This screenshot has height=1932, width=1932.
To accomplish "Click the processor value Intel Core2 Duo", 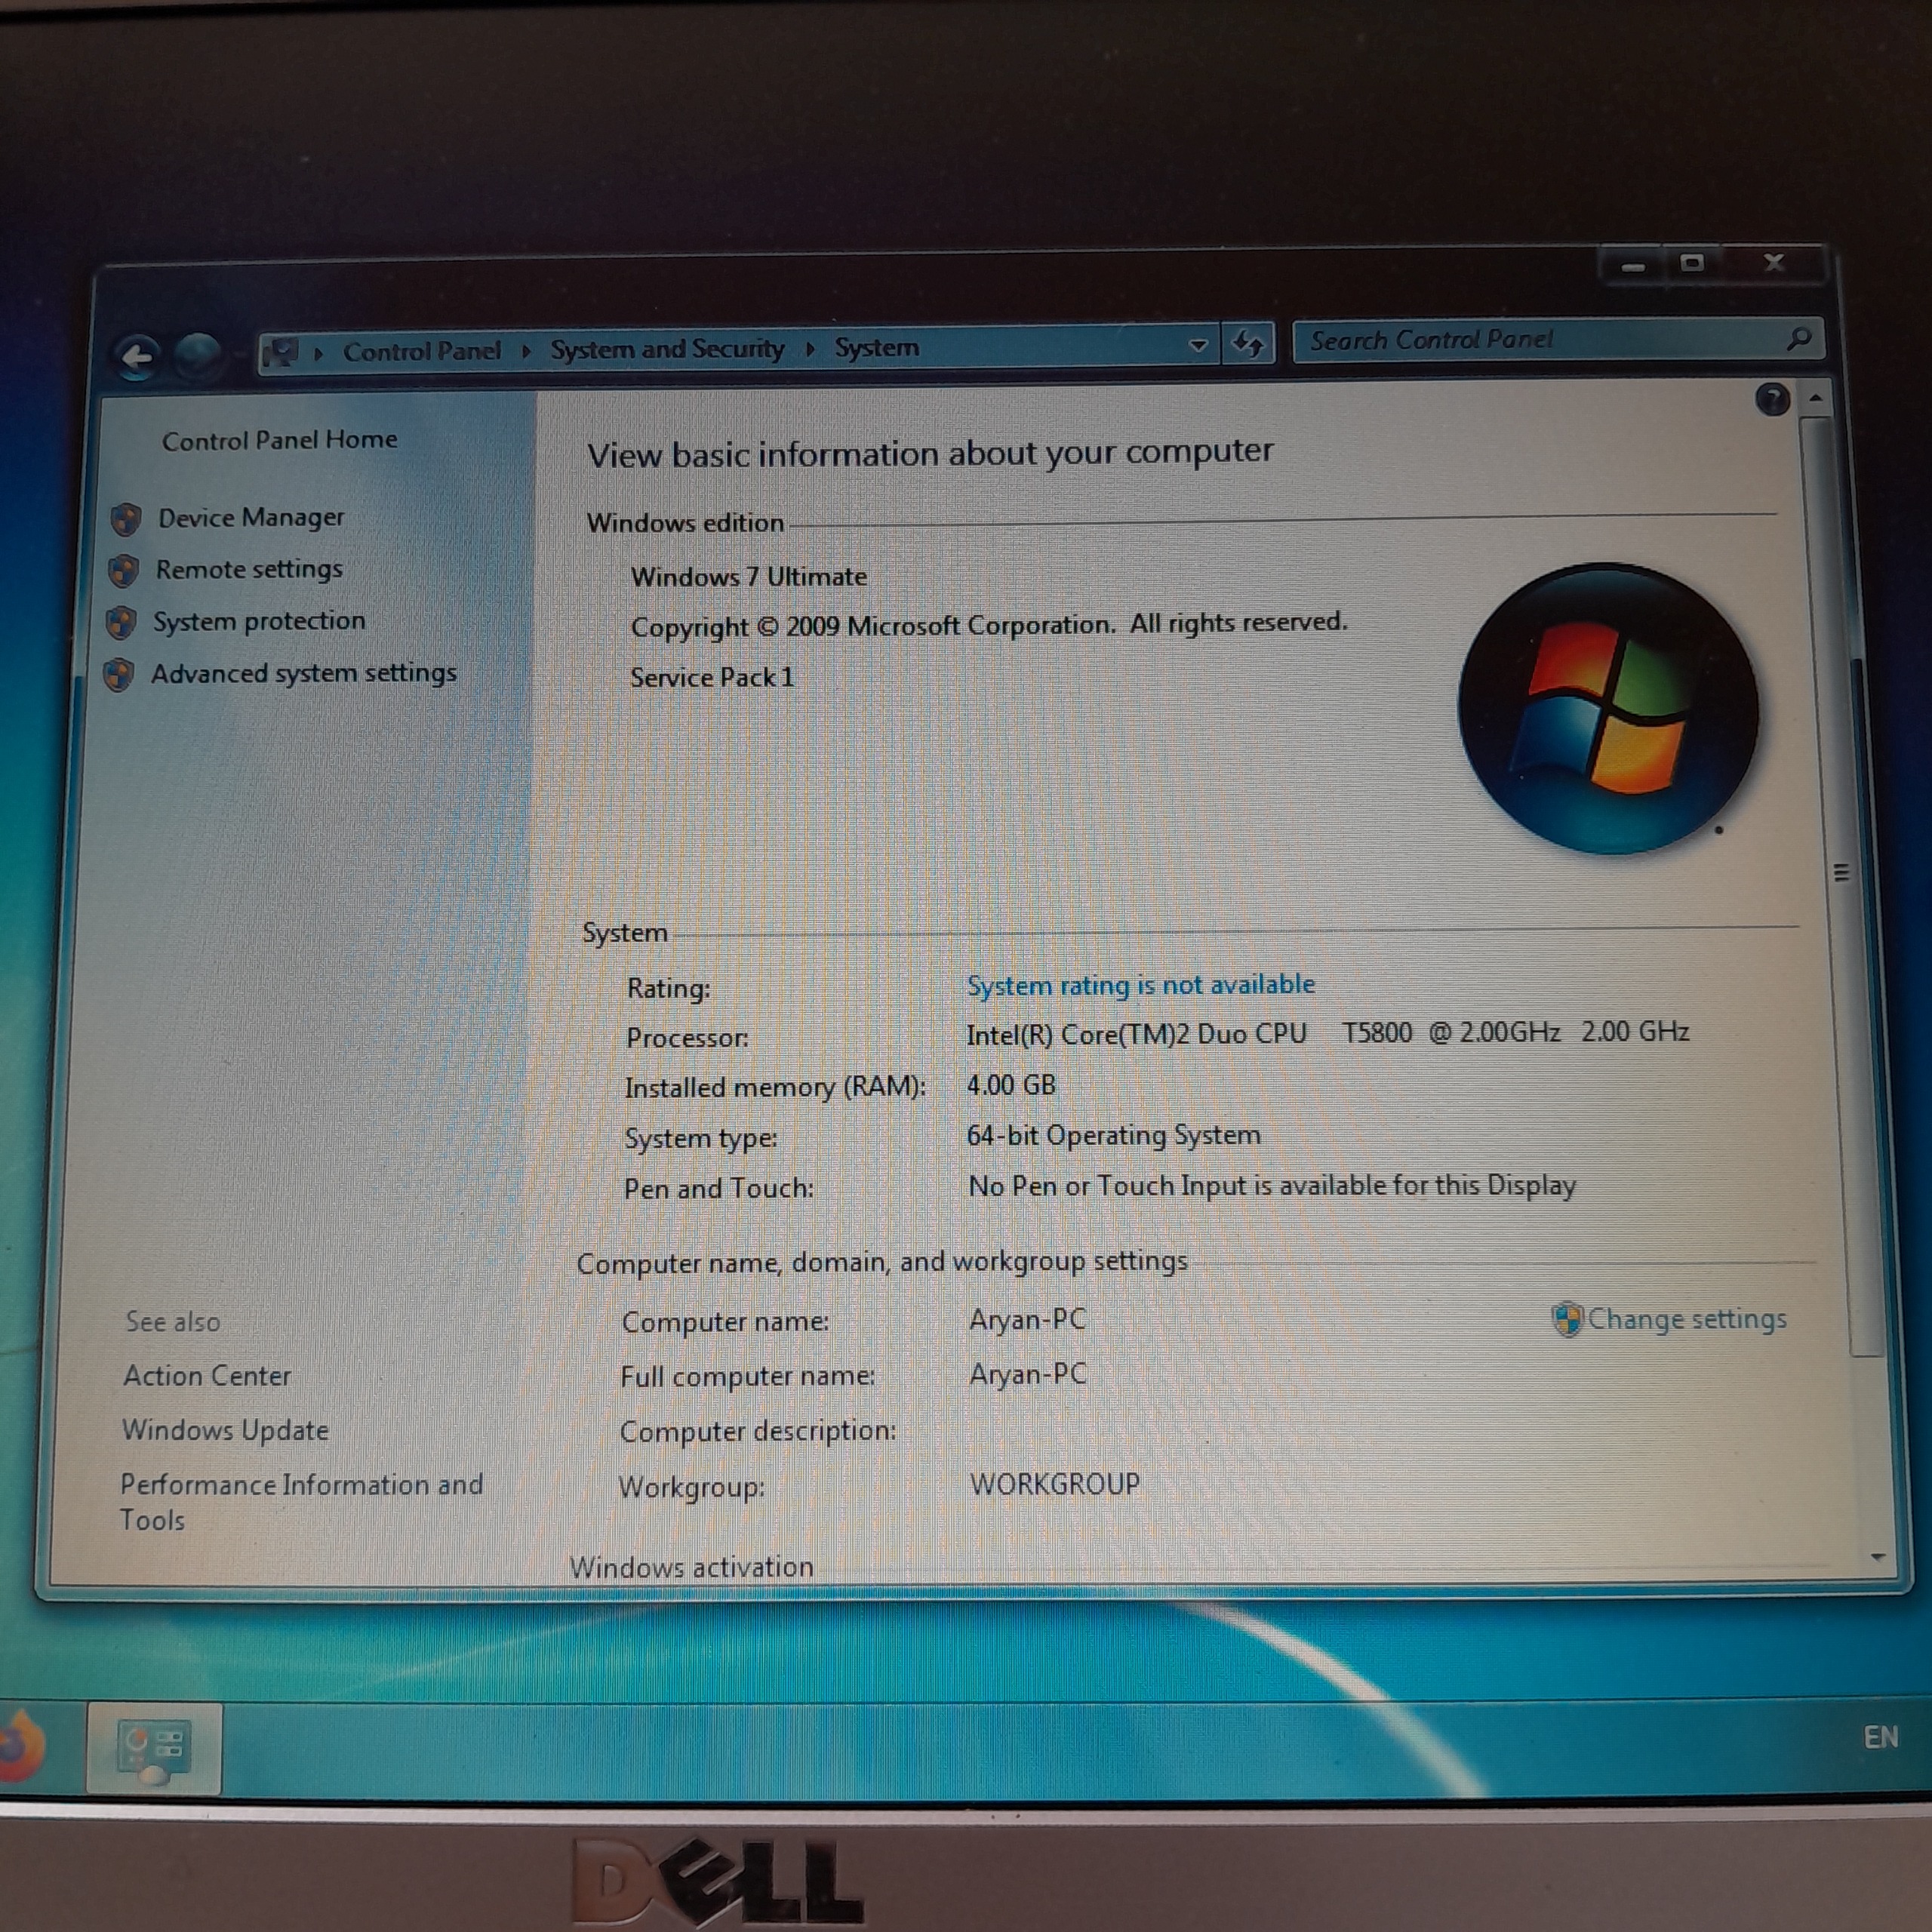I will point(1327,1033).
